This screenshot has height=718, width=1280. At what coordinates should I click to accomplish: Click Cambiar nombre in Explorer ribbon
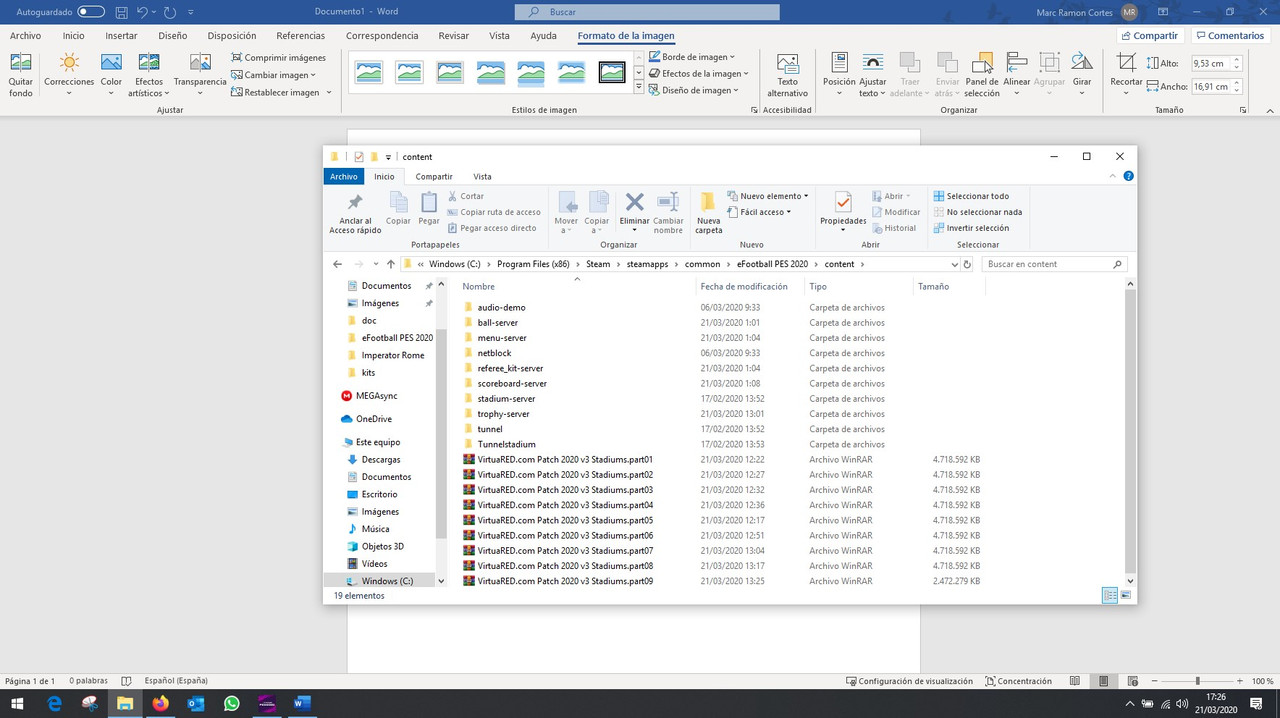point(668,213)
